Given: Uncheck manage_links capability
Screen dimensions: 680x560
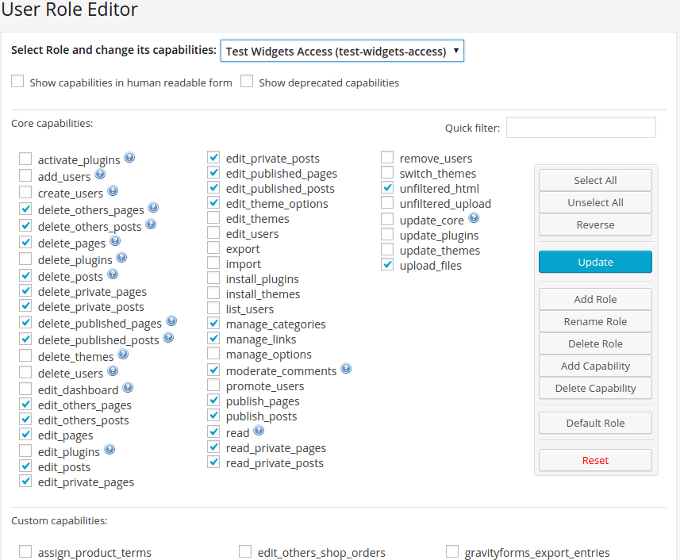Looking at the screenshot, I should 213,338.
